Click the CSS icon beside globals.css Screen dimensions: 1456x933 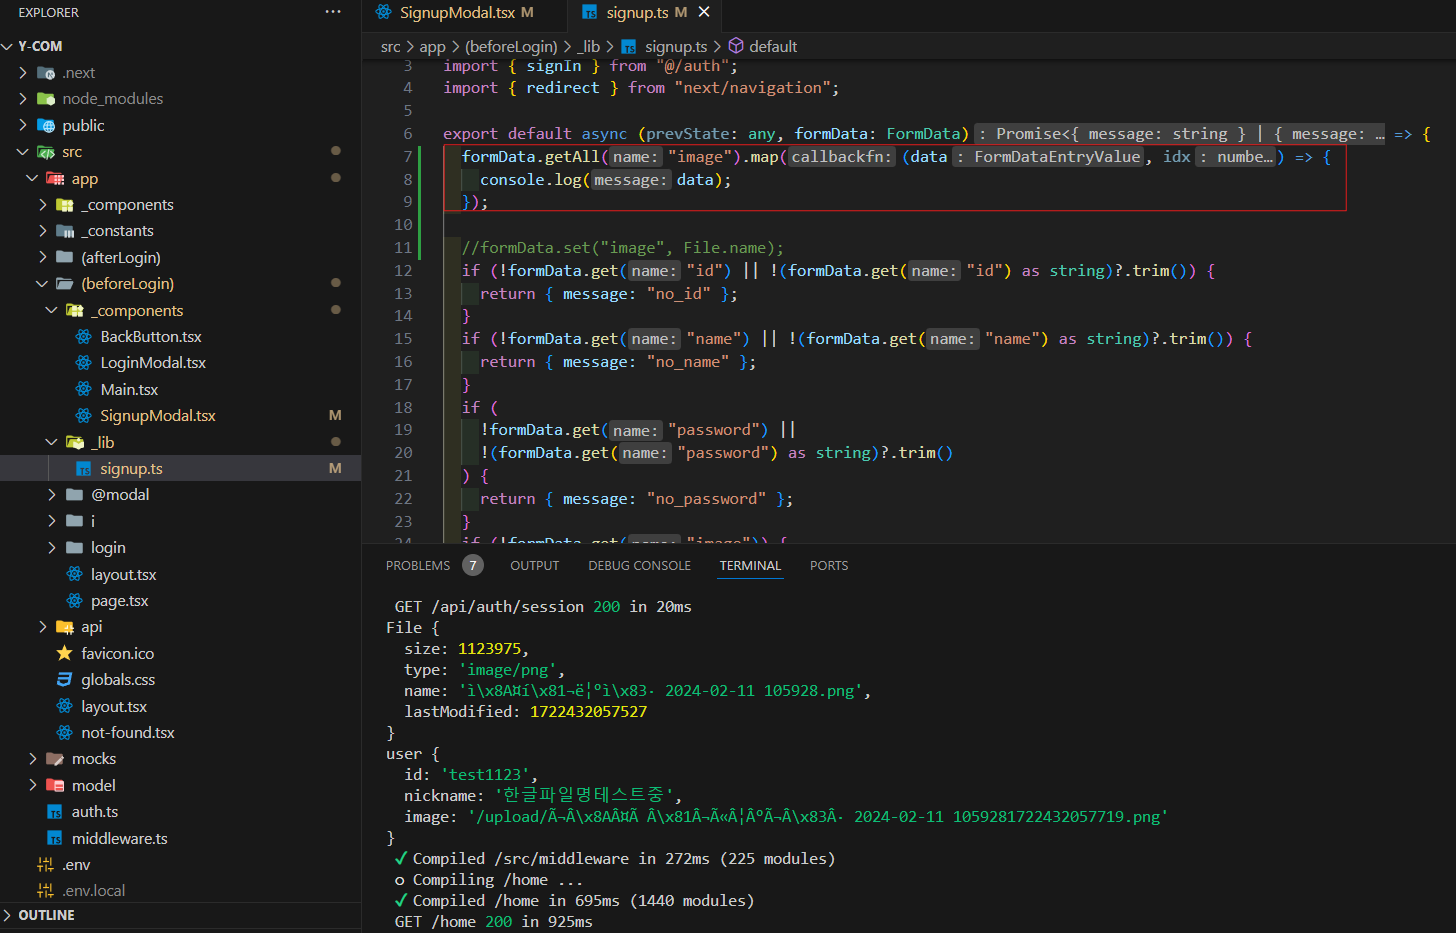point(65,679)
